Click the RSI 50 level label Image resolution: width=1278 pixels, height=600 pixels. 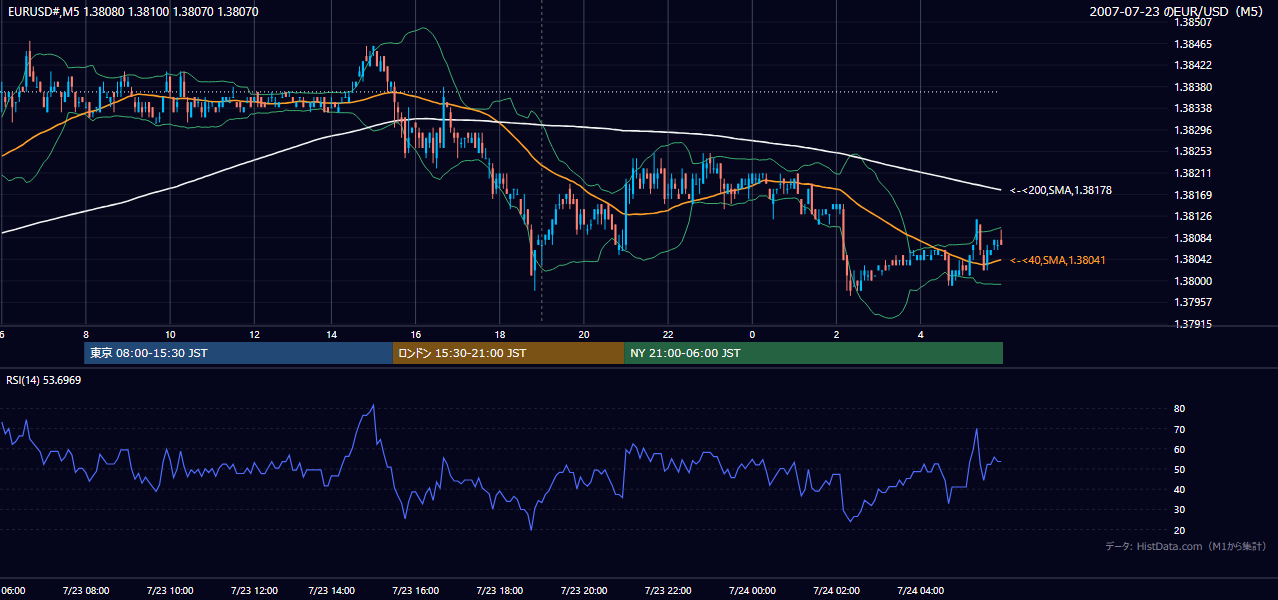[1180, 469]
